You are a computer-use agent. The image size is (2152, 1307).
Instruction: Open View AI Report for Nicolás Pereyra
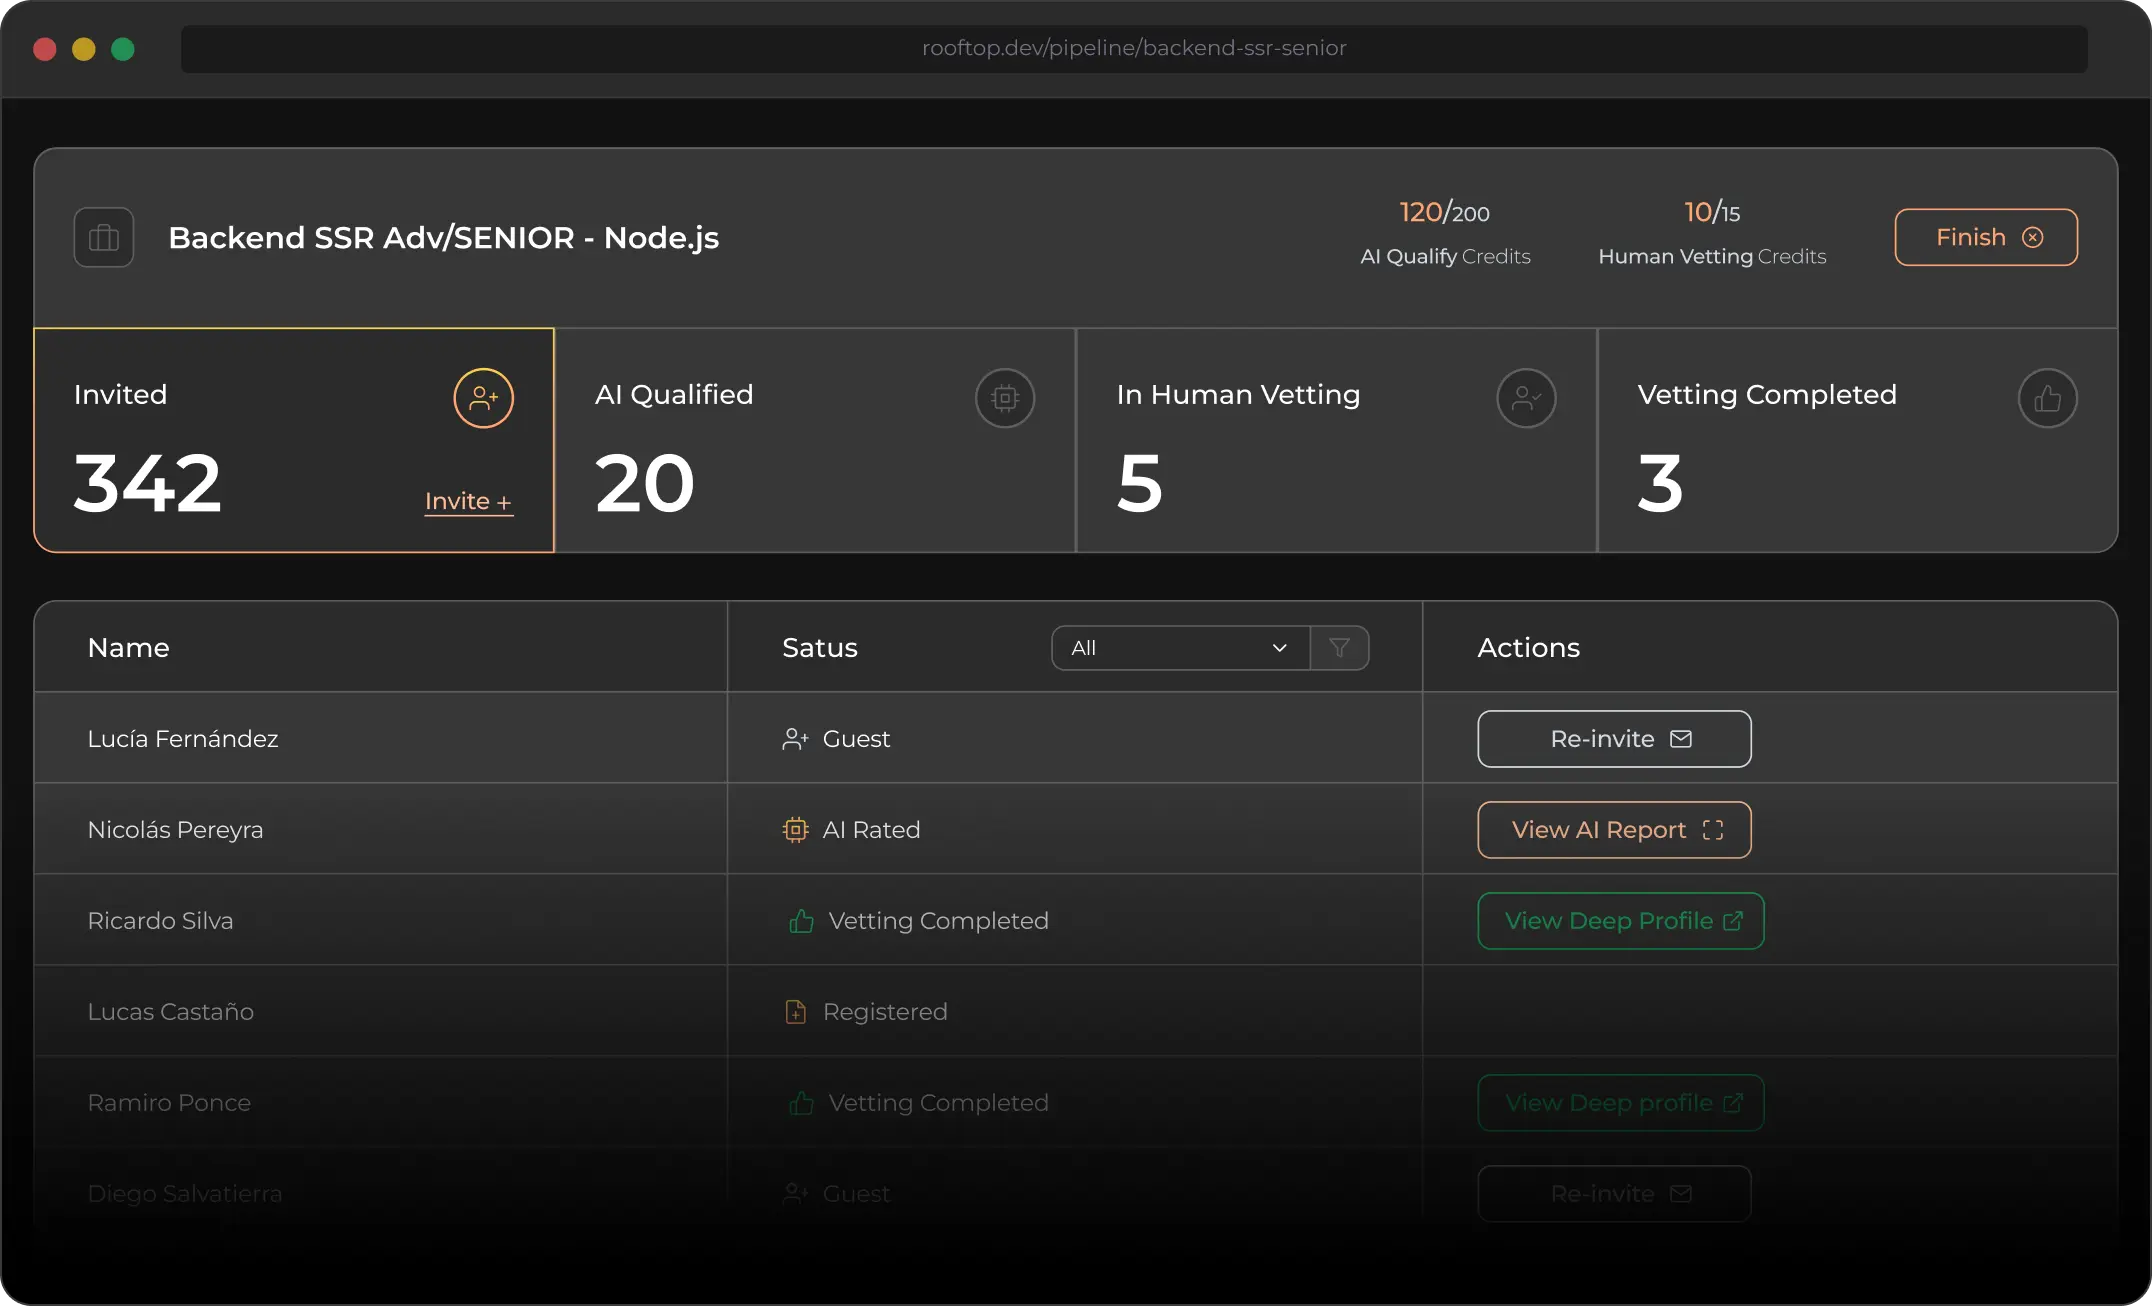pos(1614,830)
